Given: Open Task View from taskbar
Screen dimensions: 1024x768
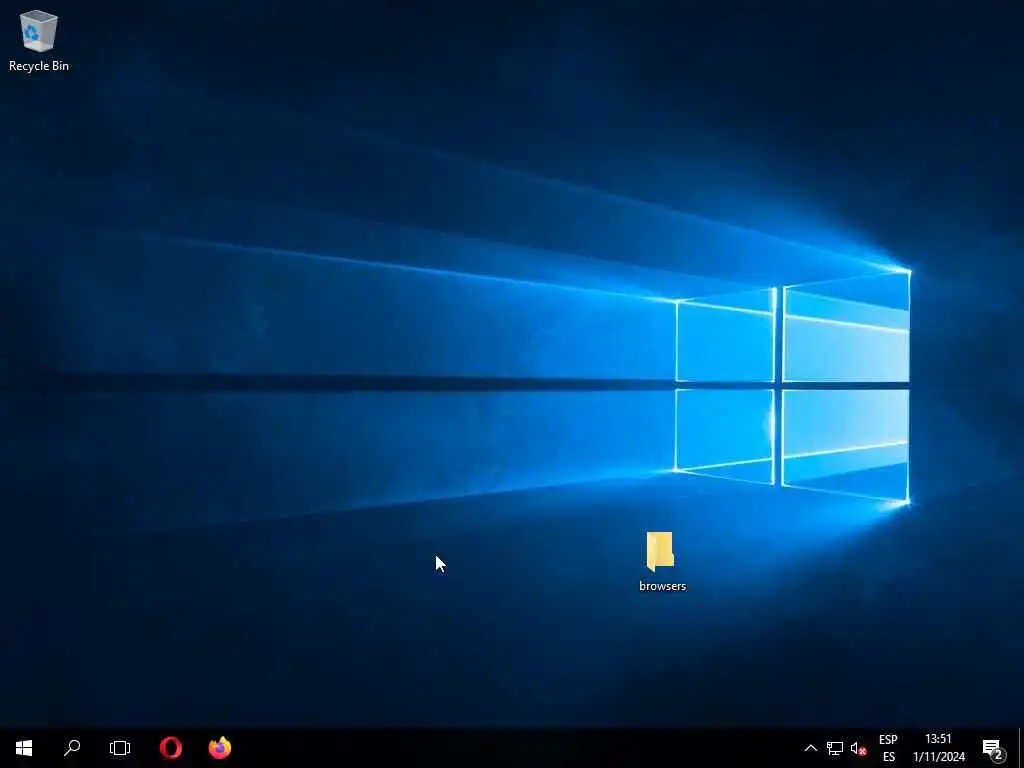Looking at the screenshot, I should click(x=120, y=748).
